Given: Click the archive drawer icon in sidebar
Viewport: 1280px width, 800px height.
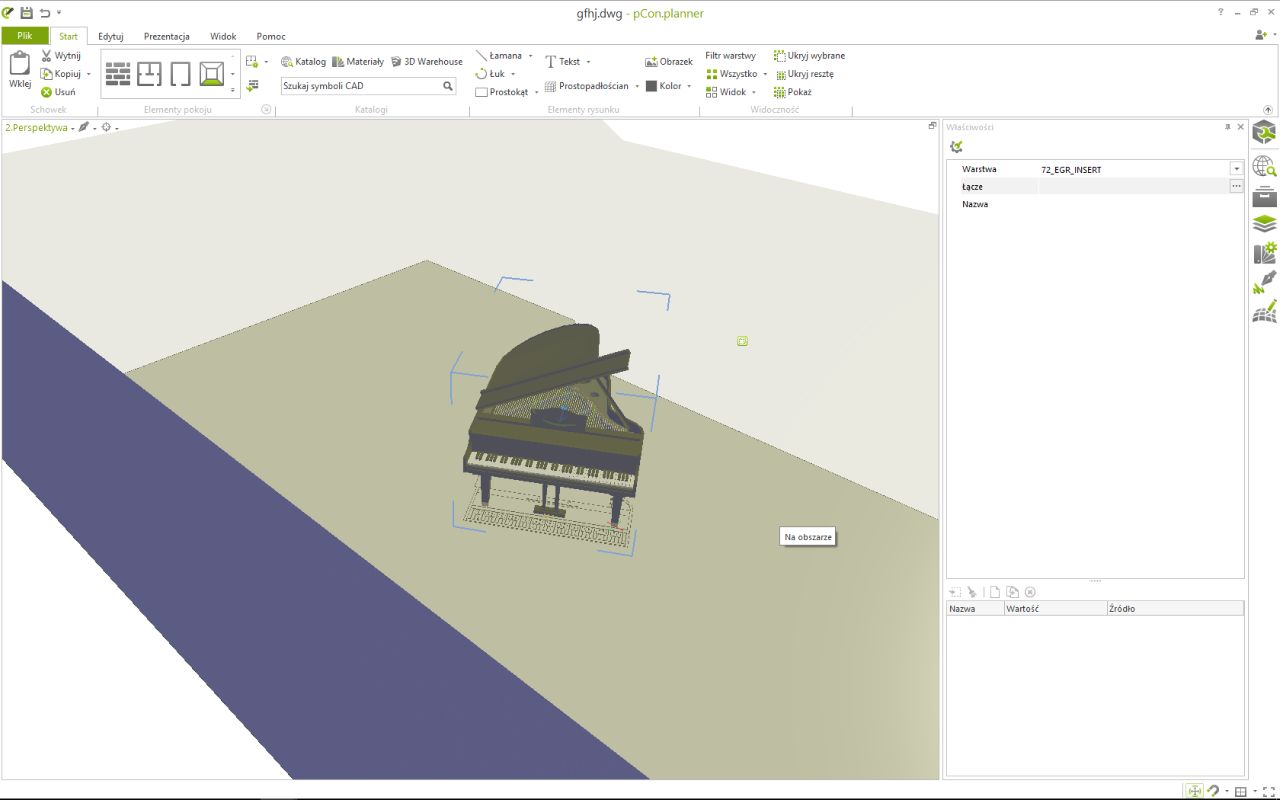Looking at the screenshot, I should (x=1265, y=195).
